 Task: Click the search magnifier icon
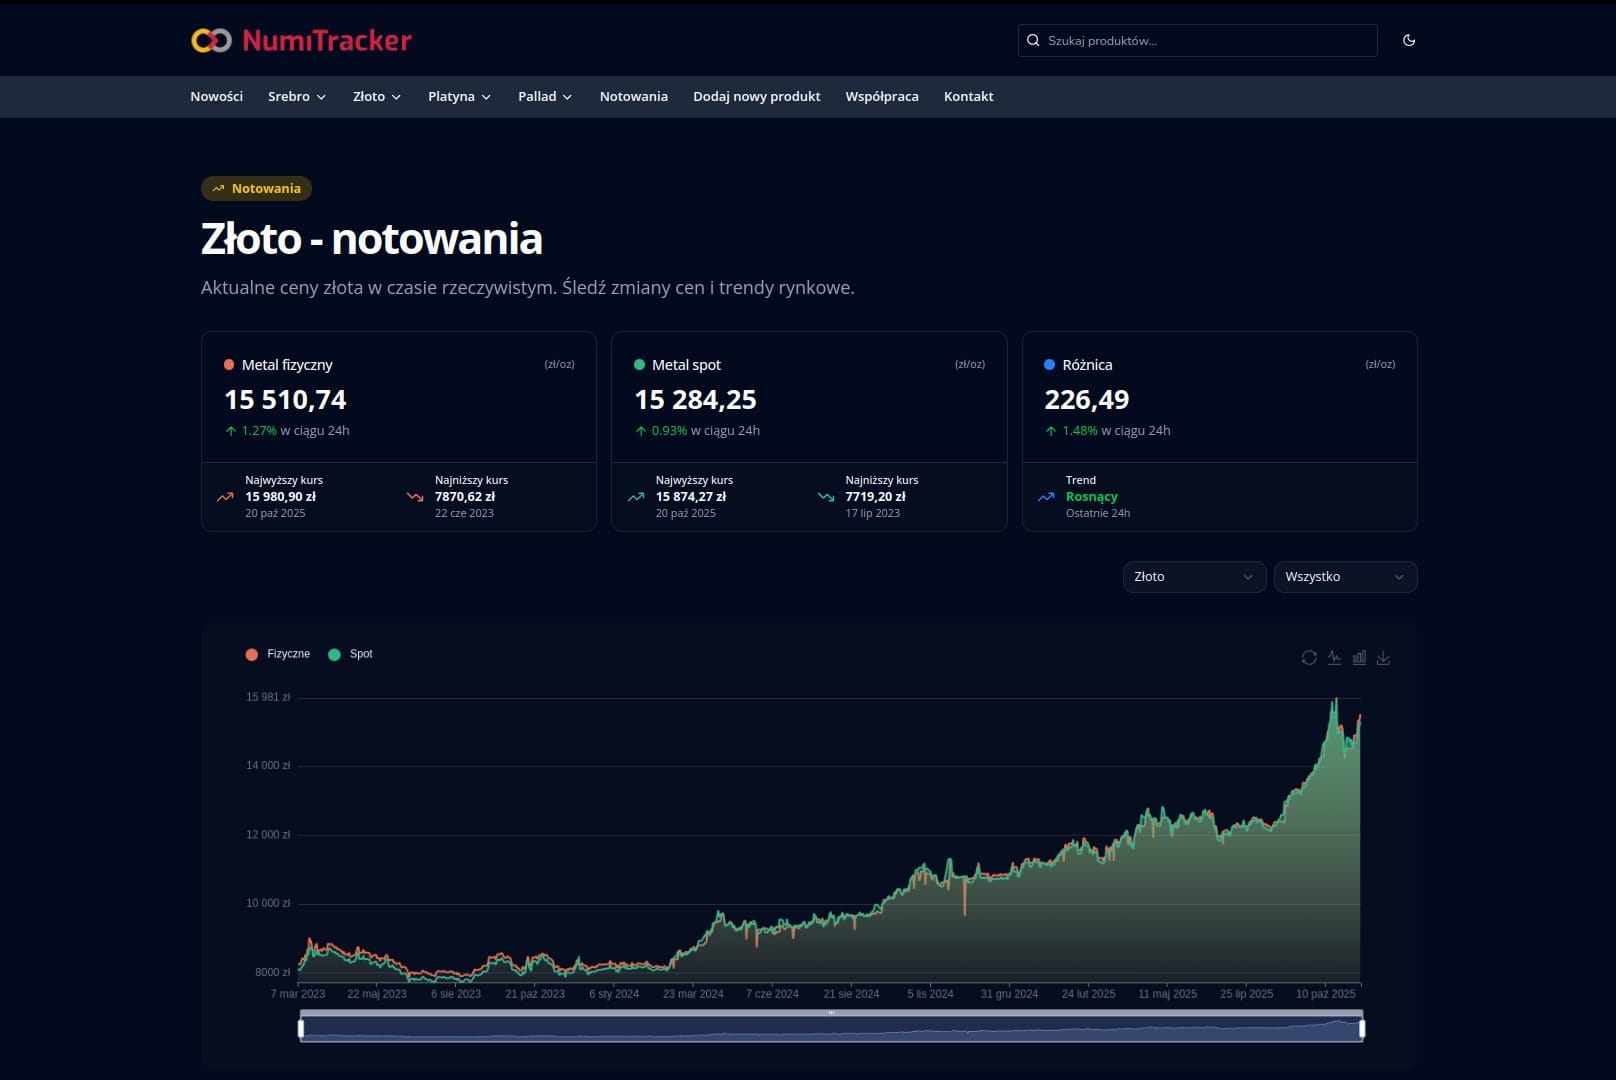1034,41
